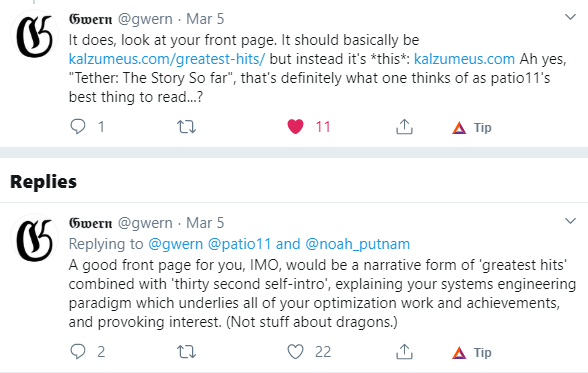The image size is (588, 373).
Task: Retweet the reply about narrative front page
Action: [186, 352]
